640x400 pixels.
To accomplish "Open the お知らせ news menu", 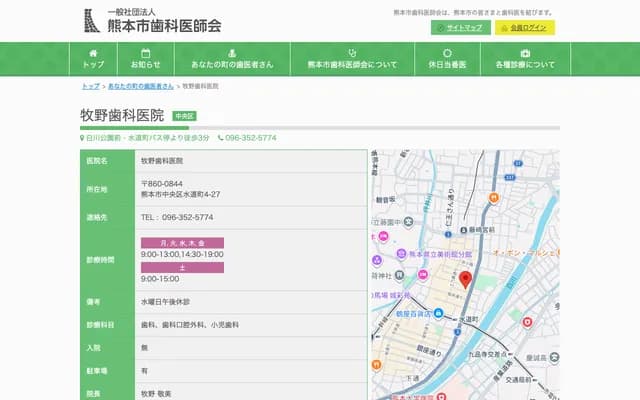I will [x=145, y=59].
